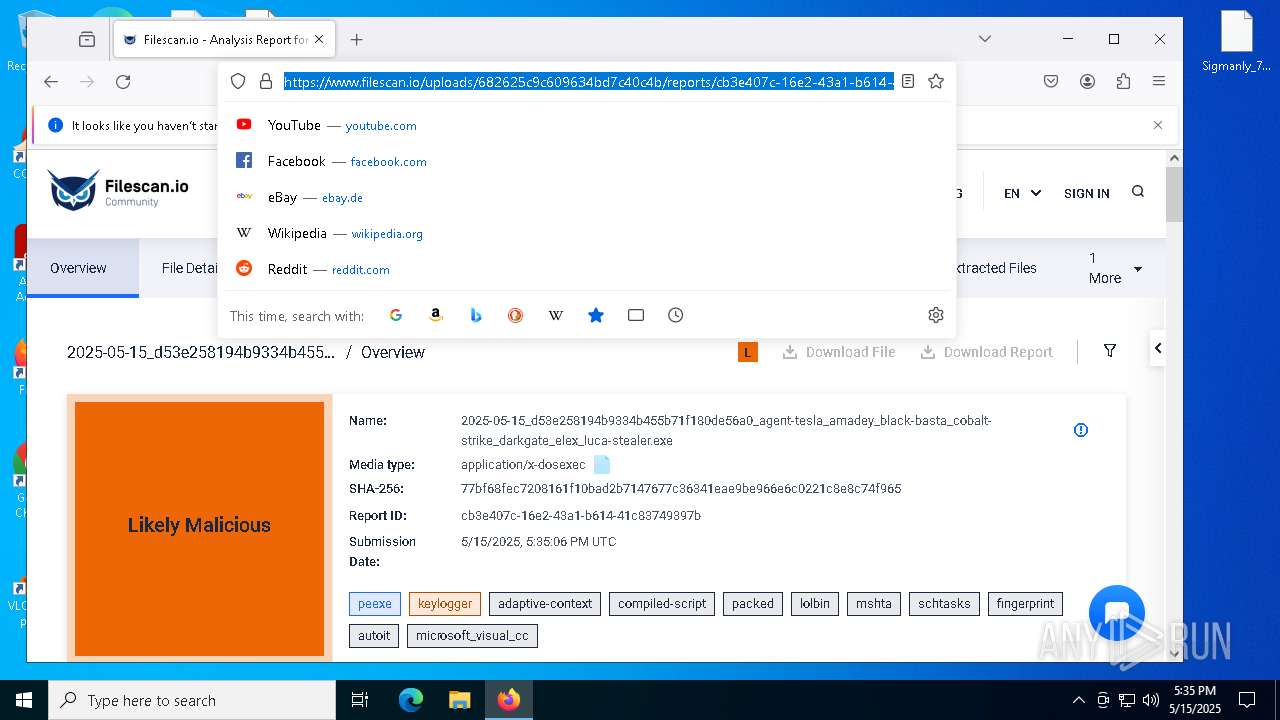Click the keylogger tag
The image size is (1280, 720).
(x=445, y=604)
